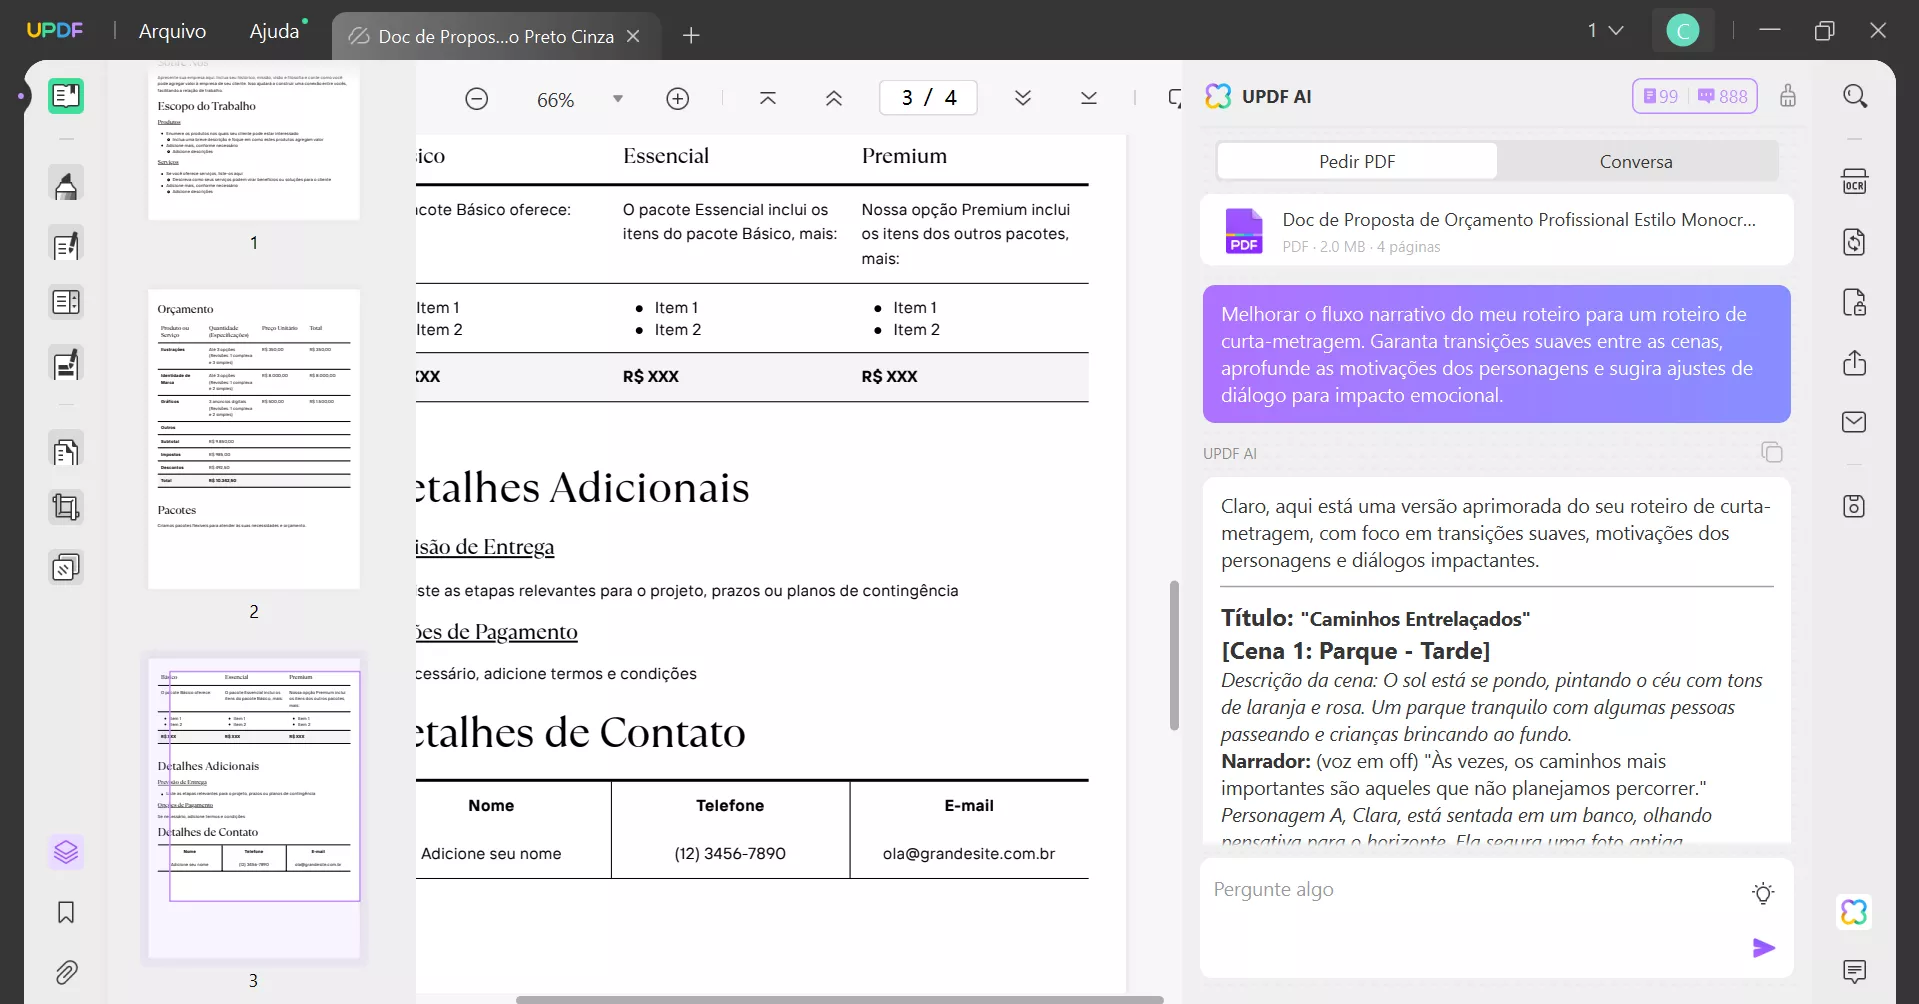
Task: Open the bookmarks panel icon
Action: pos(66,912)
